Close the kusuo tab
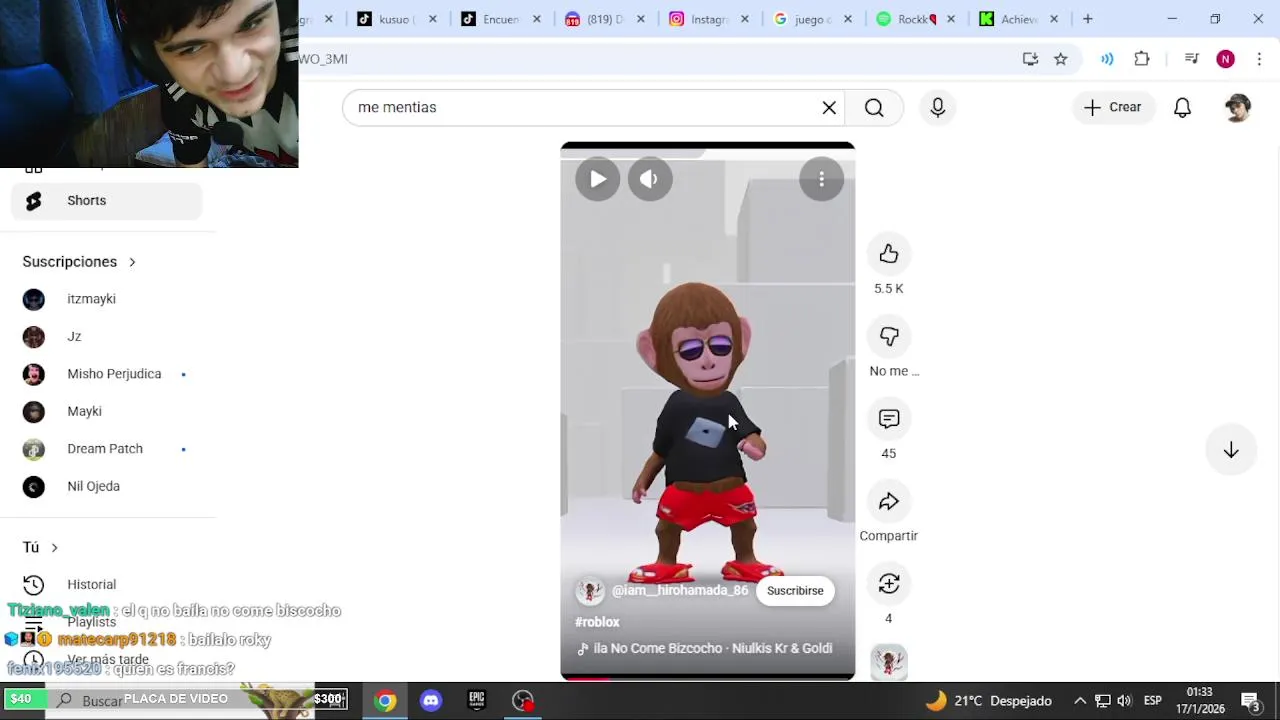Screen dimensions: 1280x720 [x=432, y=19]
